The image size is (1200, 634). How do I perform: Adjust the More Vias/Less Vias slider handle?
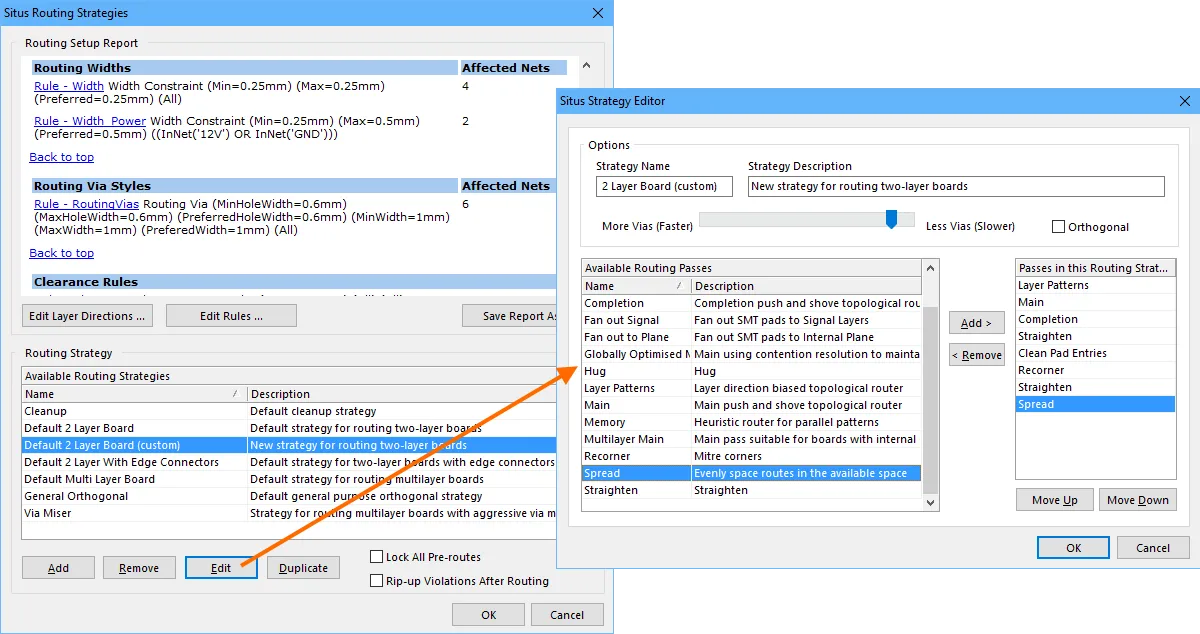(x=891, y=219)
